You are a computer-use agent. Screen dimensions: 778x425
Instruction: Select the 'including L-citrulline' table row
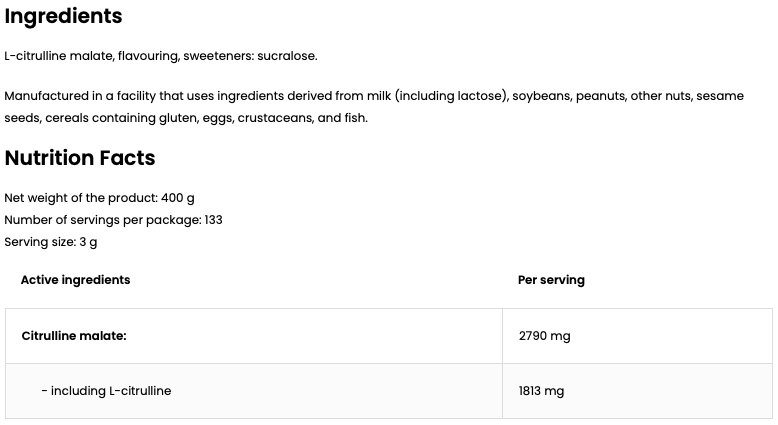106,391
